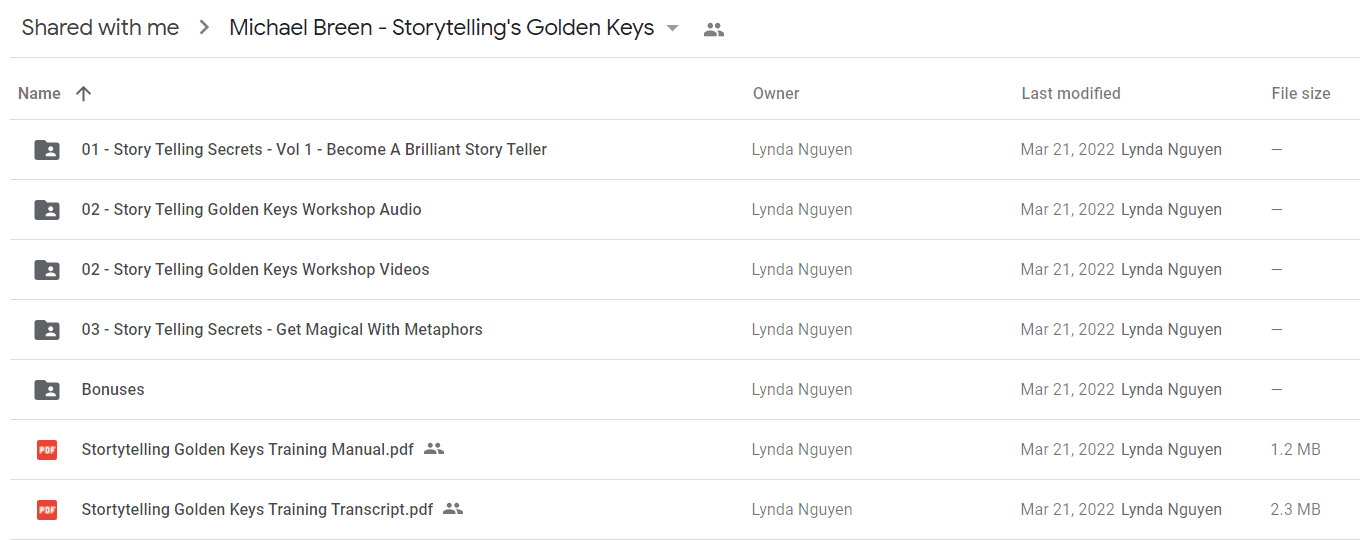Select the folder icon beside Workshop Videos

point(47,270)
